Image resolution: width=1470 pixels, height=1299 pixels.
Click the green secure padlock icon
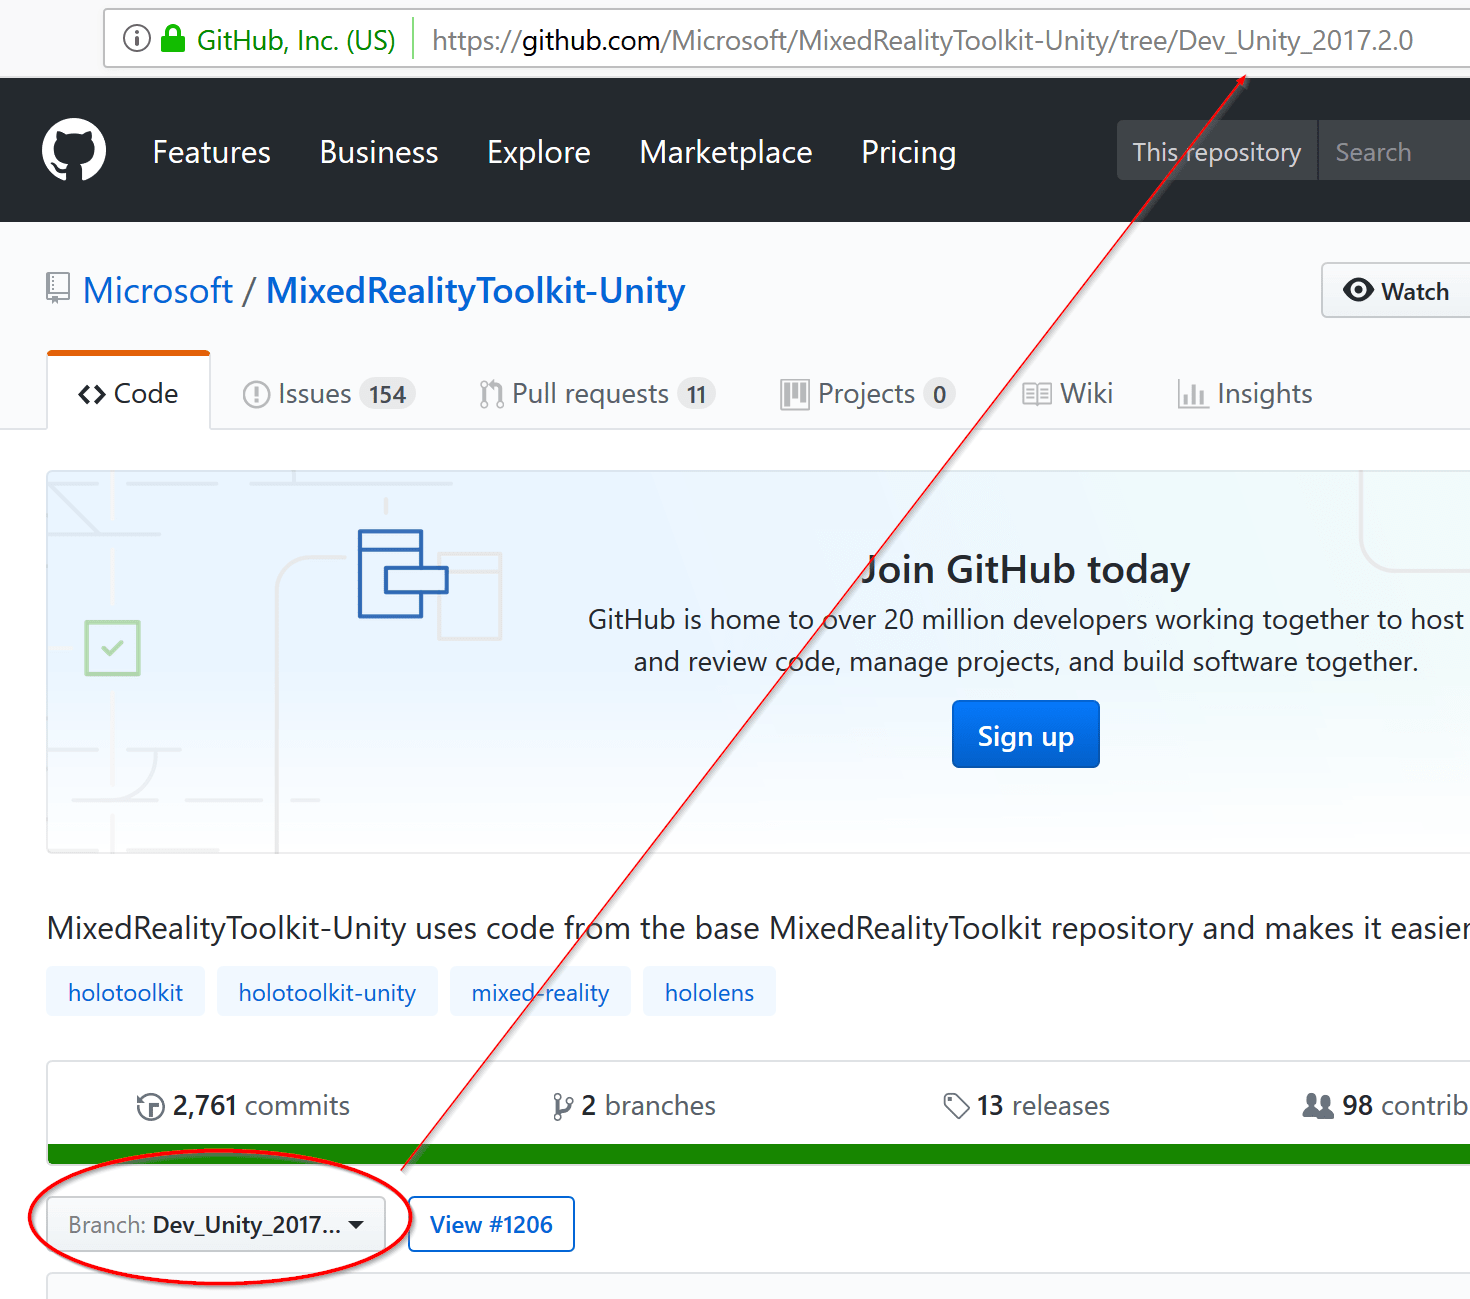pyautogui.click(x=173, y=39)
